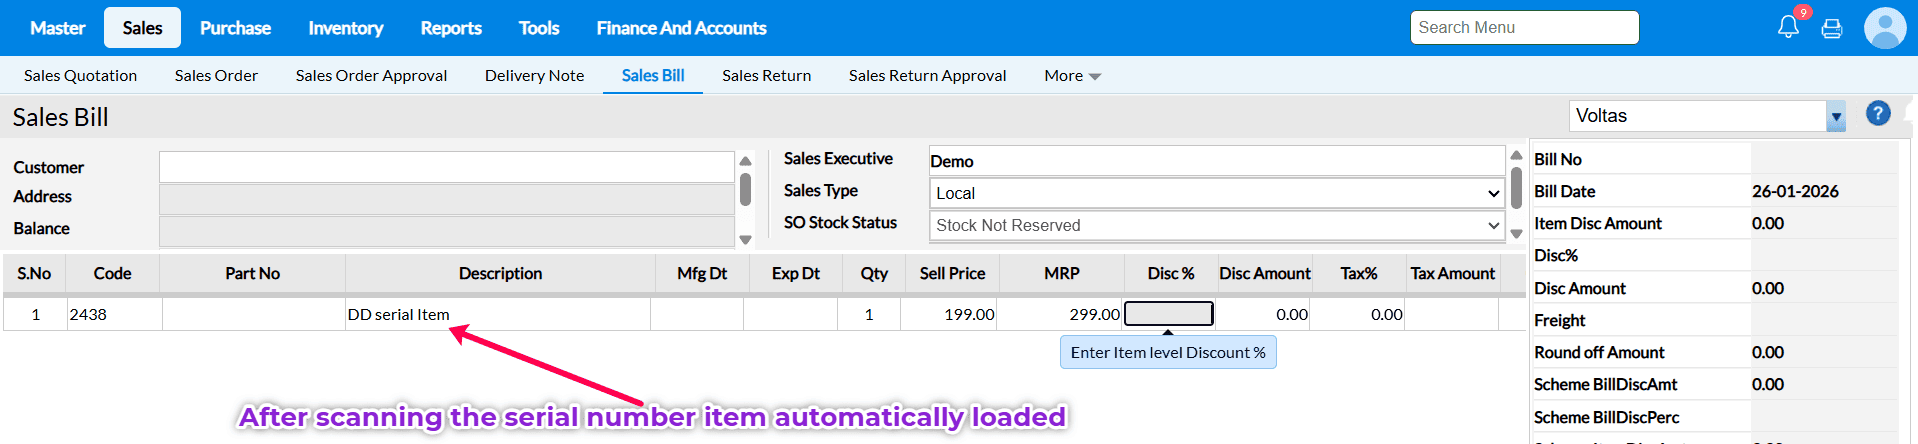This screenshot has width=1918, height=444.
Task: Click the Customer input field
Action: tap(446, 167)
